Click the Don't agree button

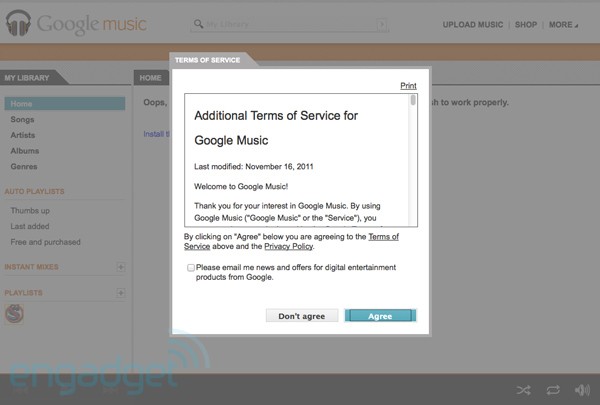(x=302, y=316)
